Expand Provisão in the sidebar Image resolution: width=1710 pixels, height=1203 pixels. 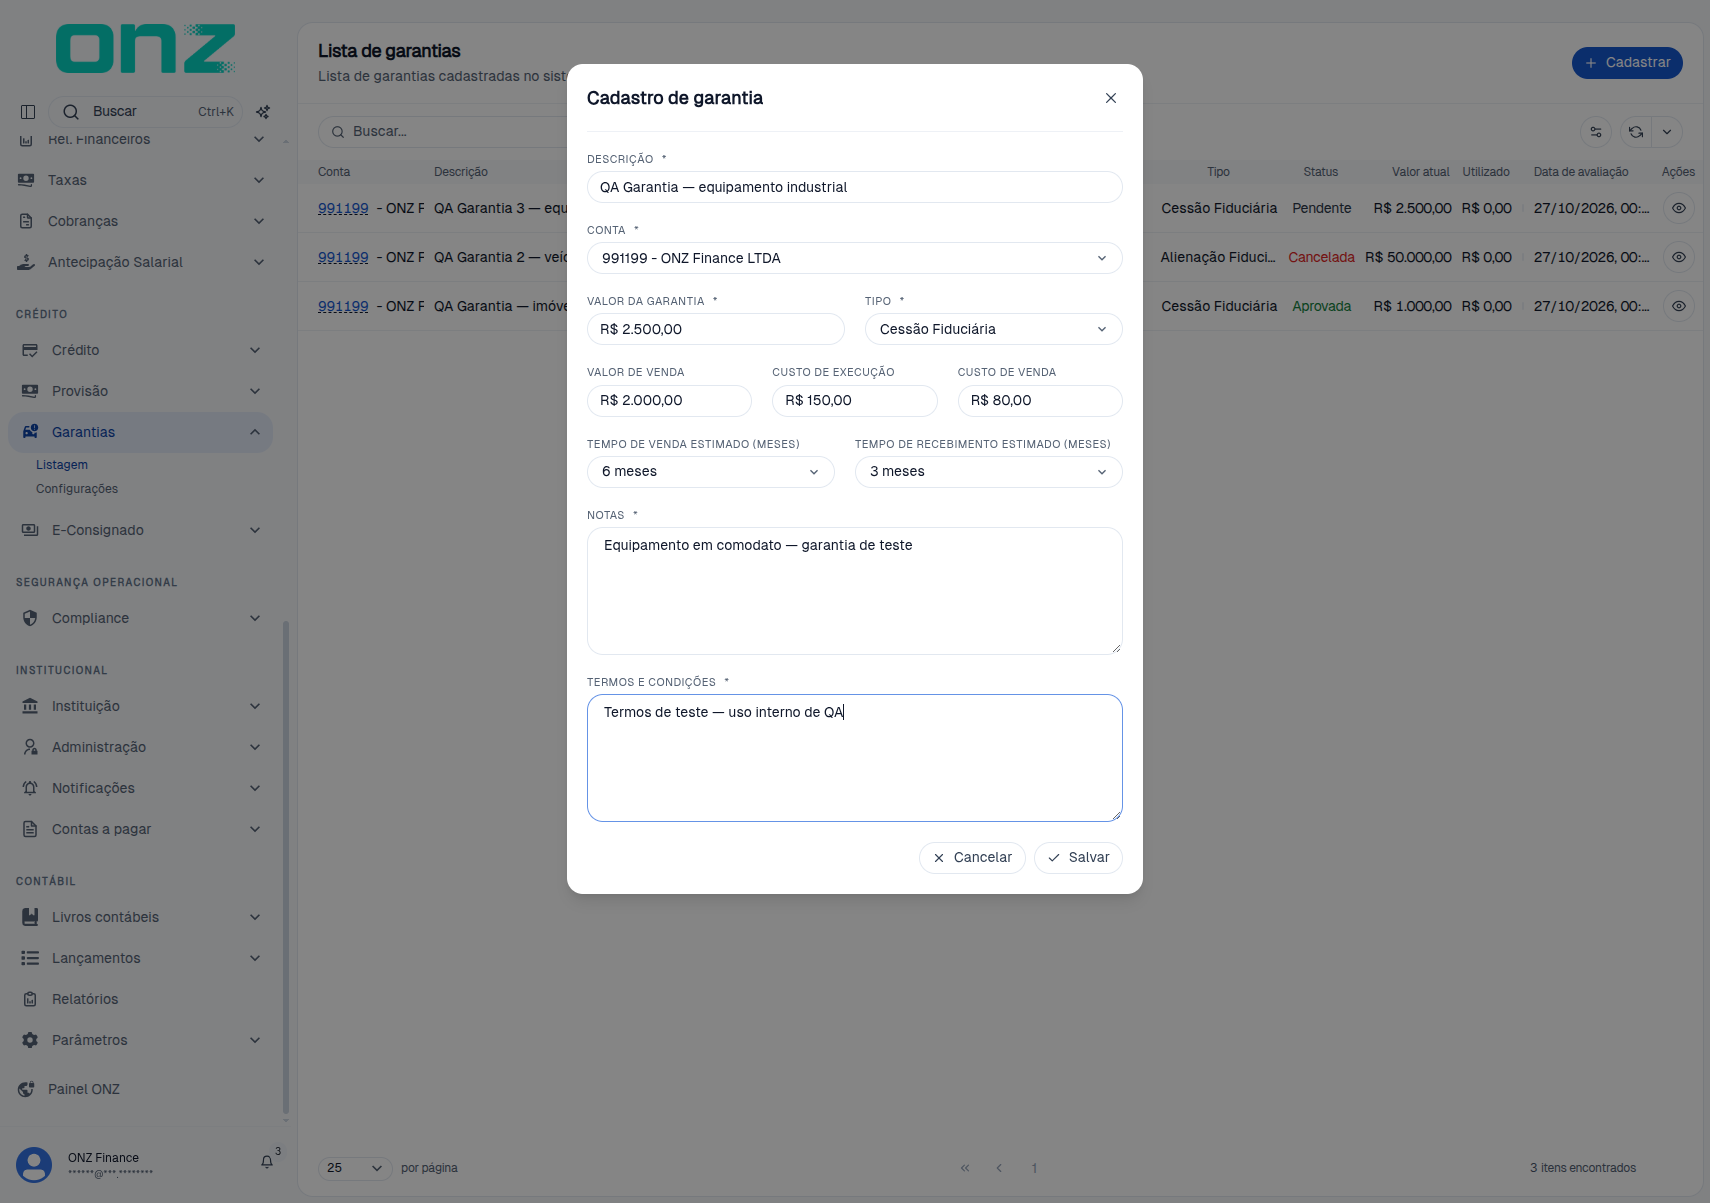point(140,391)
